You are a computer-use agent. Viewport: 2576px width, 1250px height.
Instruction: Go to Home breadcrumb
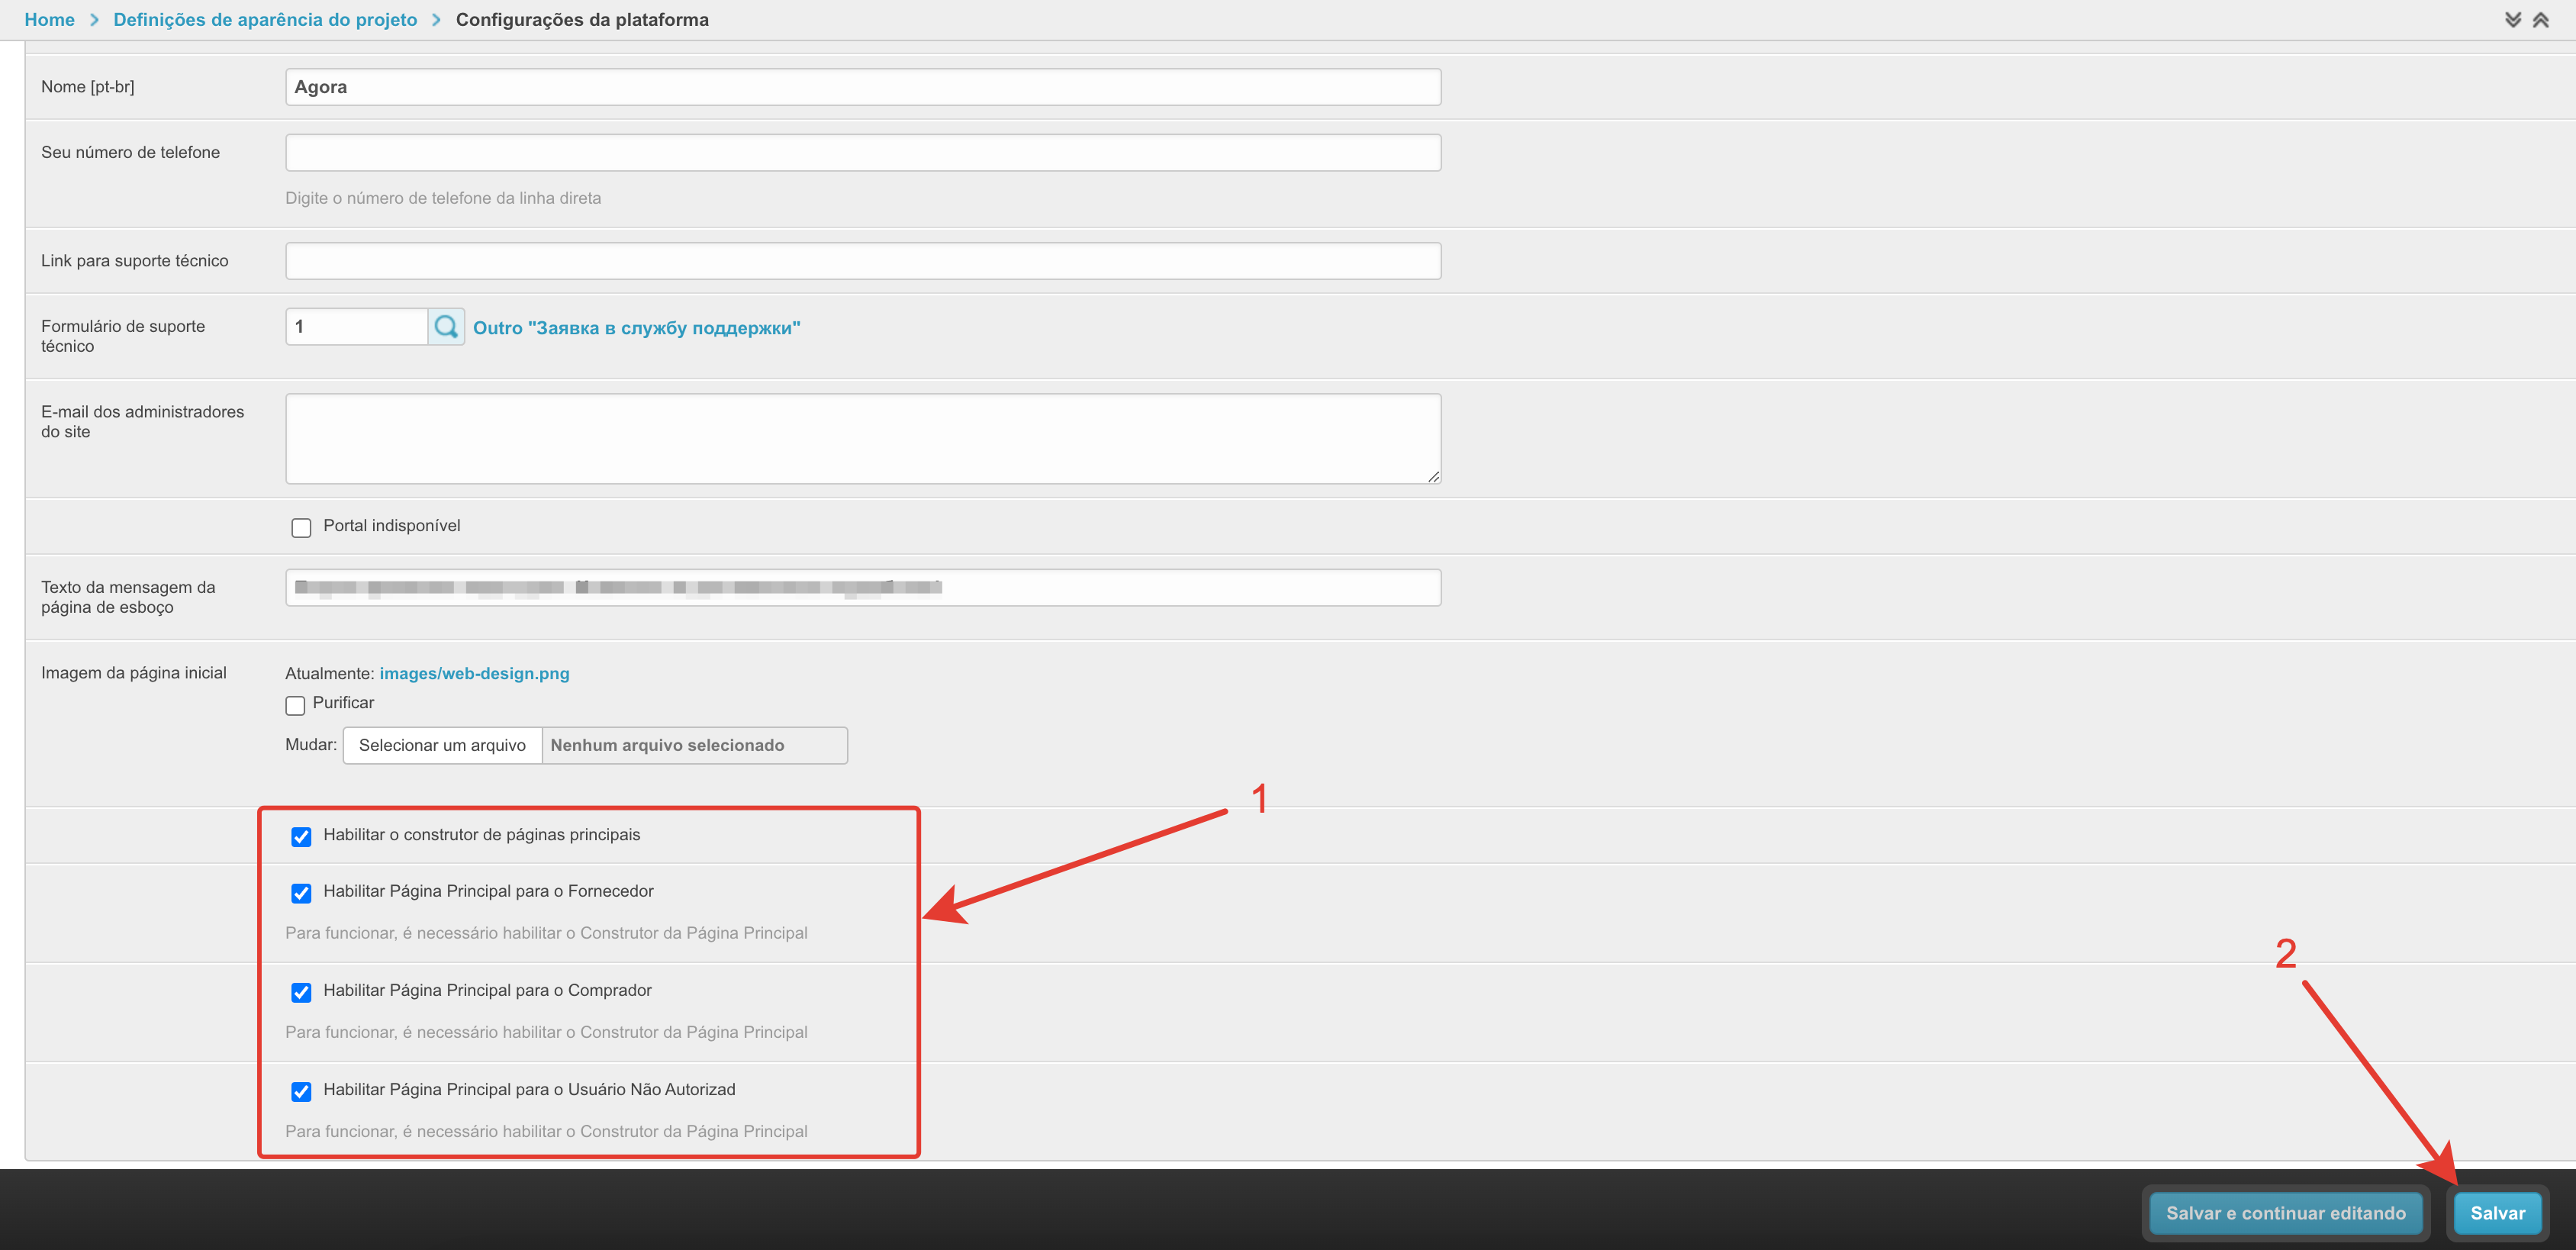[x=49, y=20]
